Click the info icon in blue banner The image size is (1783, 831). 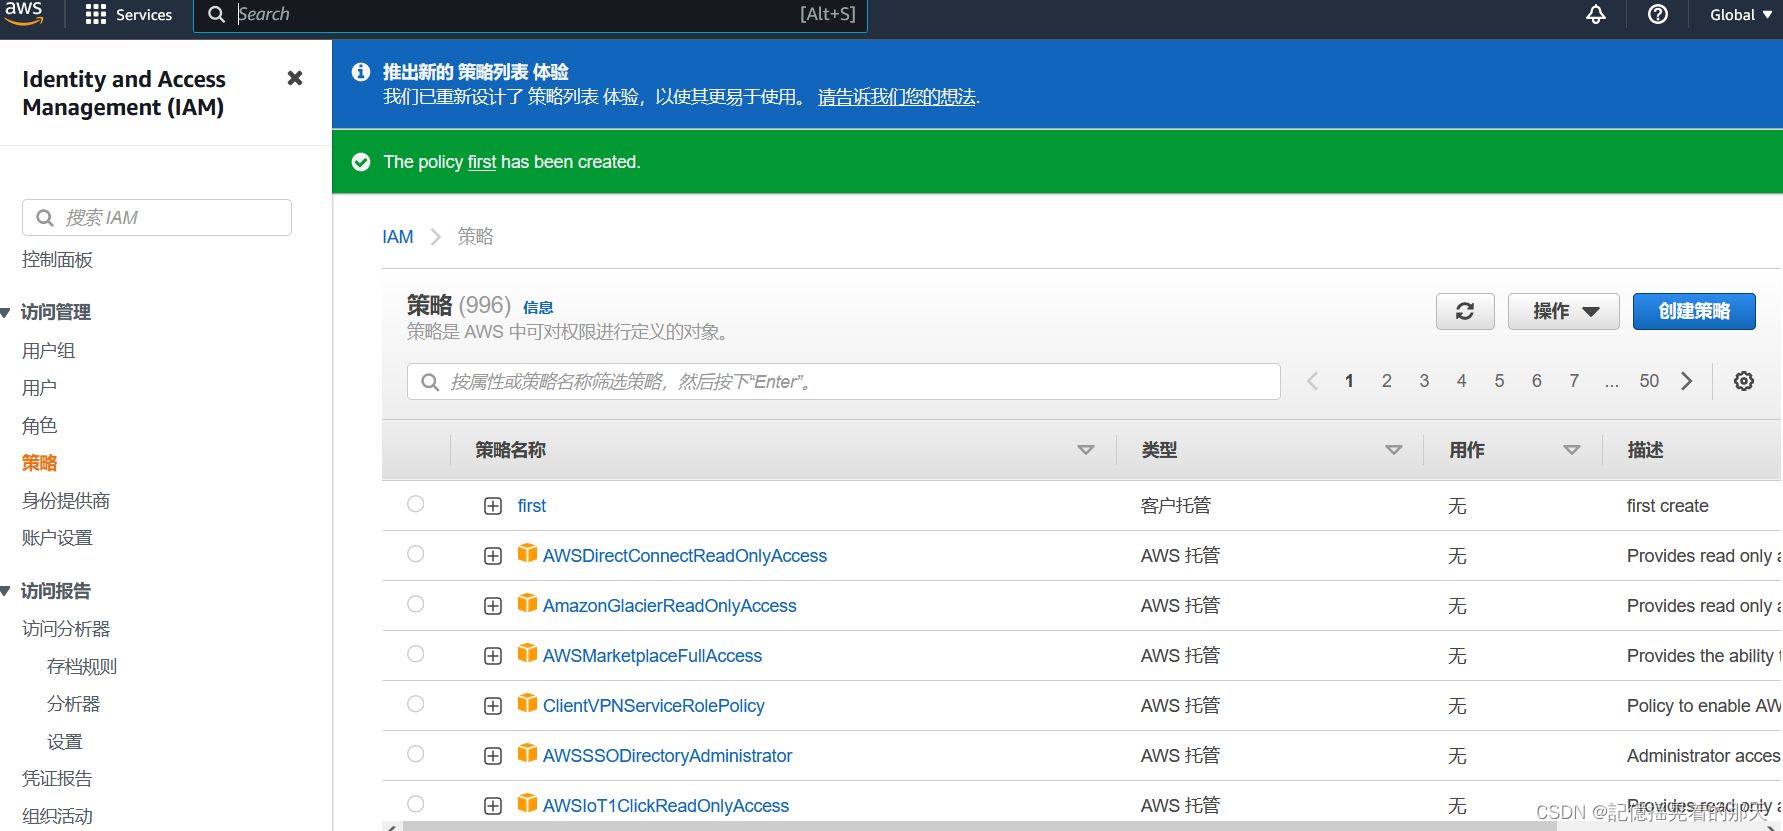click(x=361, y=72)
